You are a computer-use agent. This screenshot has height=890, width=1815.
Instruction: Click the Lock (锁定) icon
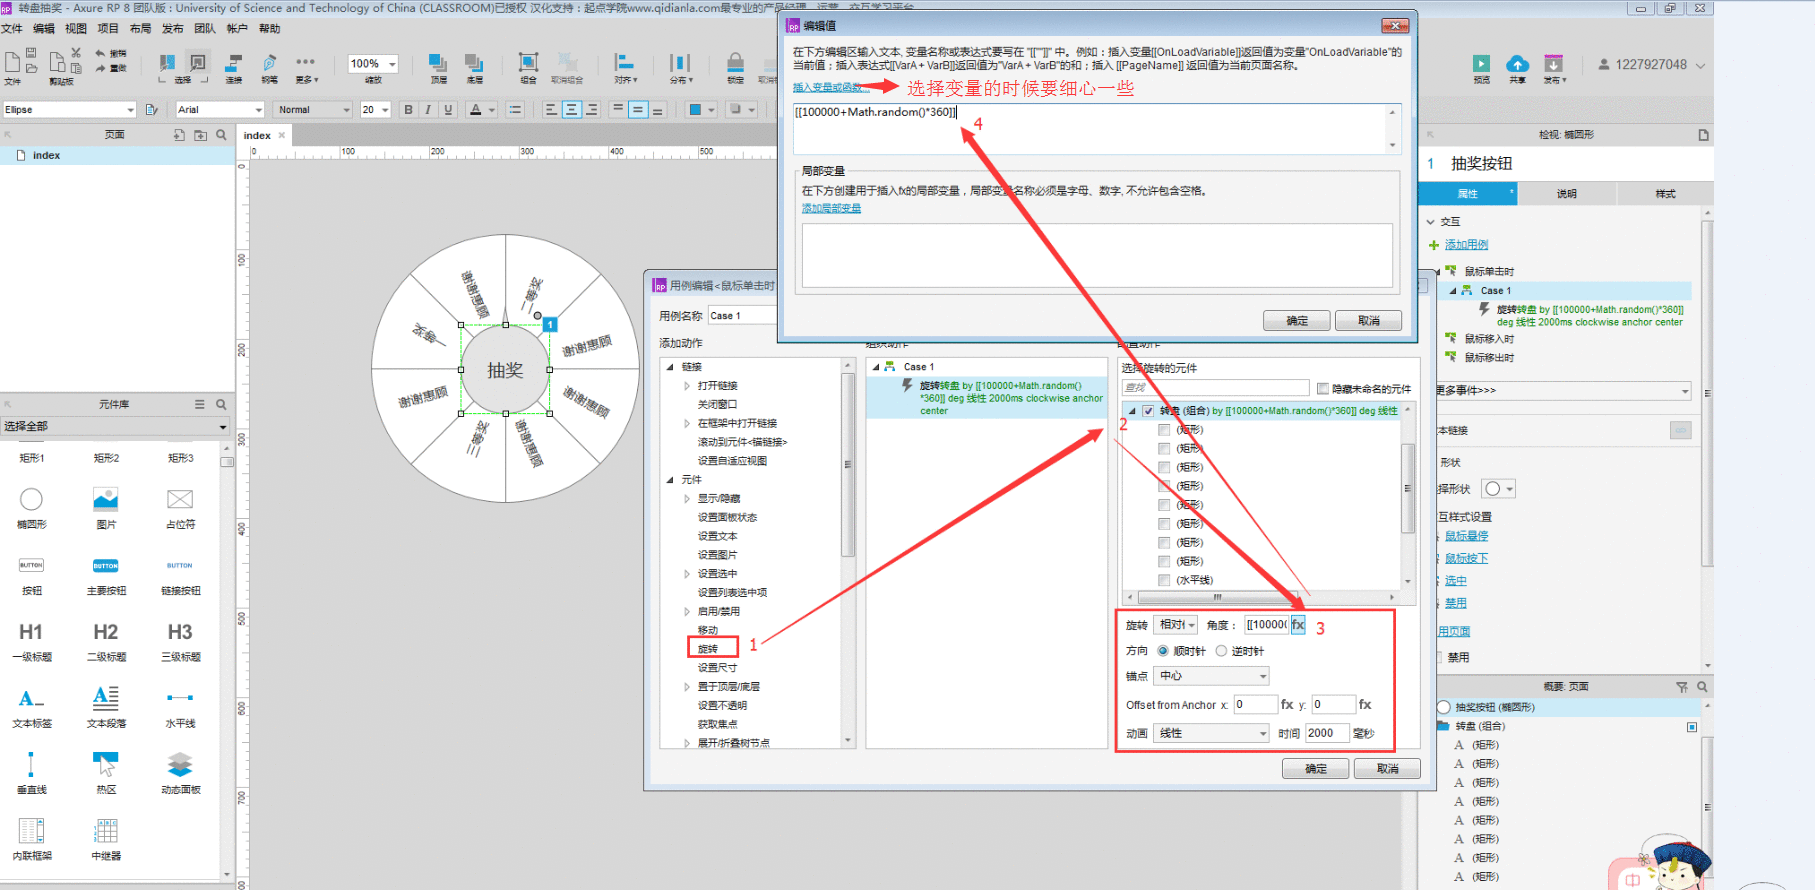click(x=735, y=64)
